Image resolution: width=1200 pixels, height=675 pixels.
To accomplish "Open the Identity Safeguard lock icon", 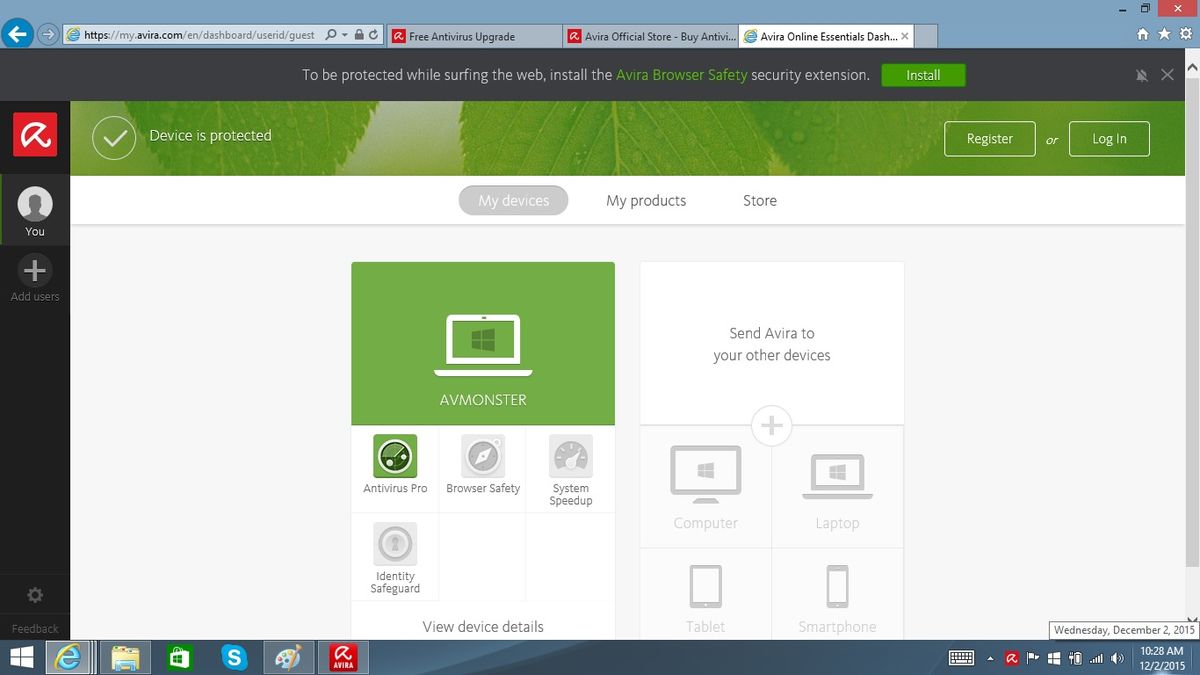I will [x=395, y=544].
